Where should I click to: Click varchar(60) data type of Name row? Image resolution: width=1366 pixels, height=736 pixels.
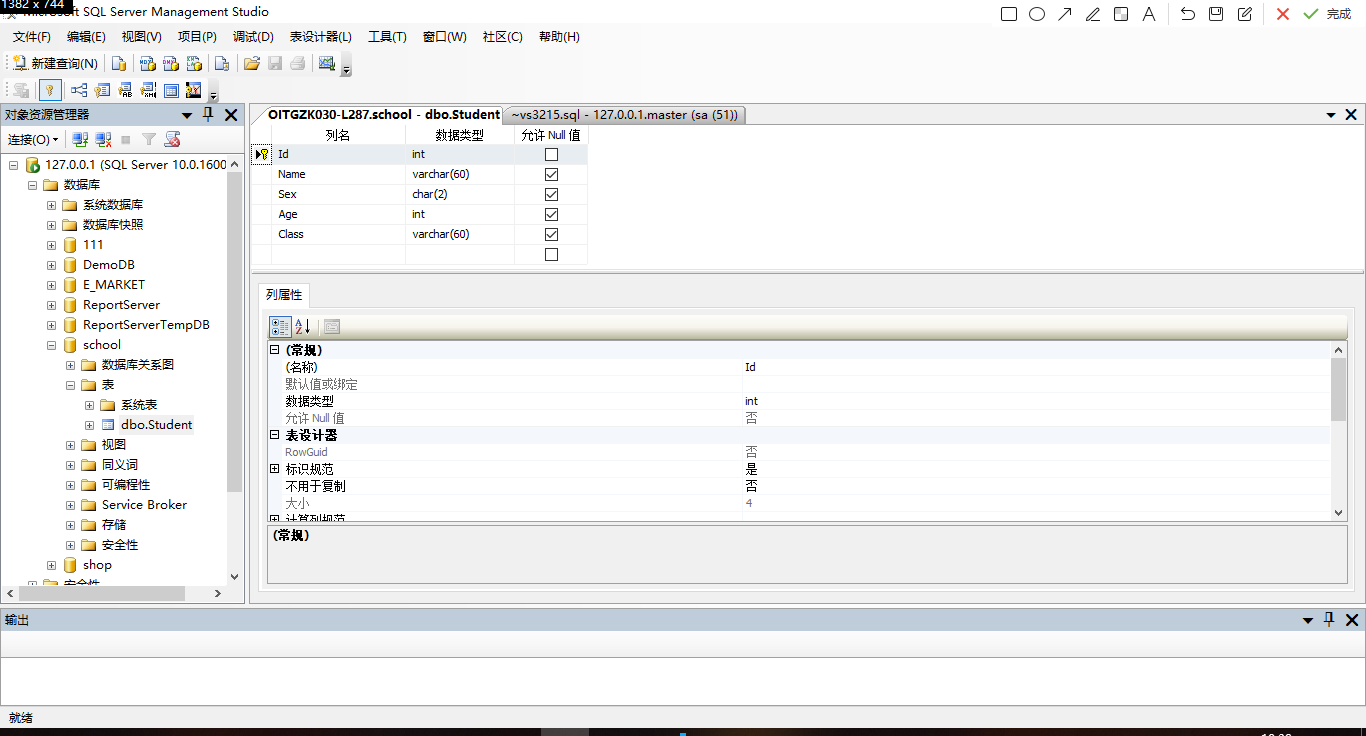pyautogui.click(x=460, y=174)
